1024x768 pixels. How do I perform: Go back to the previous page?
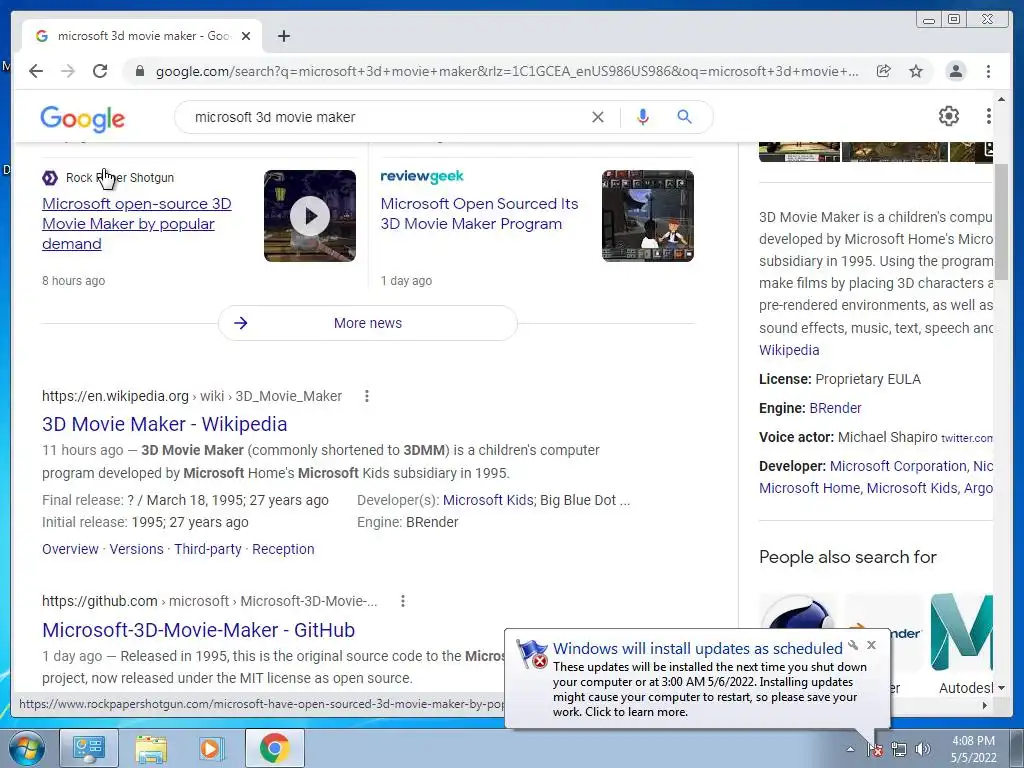(x=36, y=71)
